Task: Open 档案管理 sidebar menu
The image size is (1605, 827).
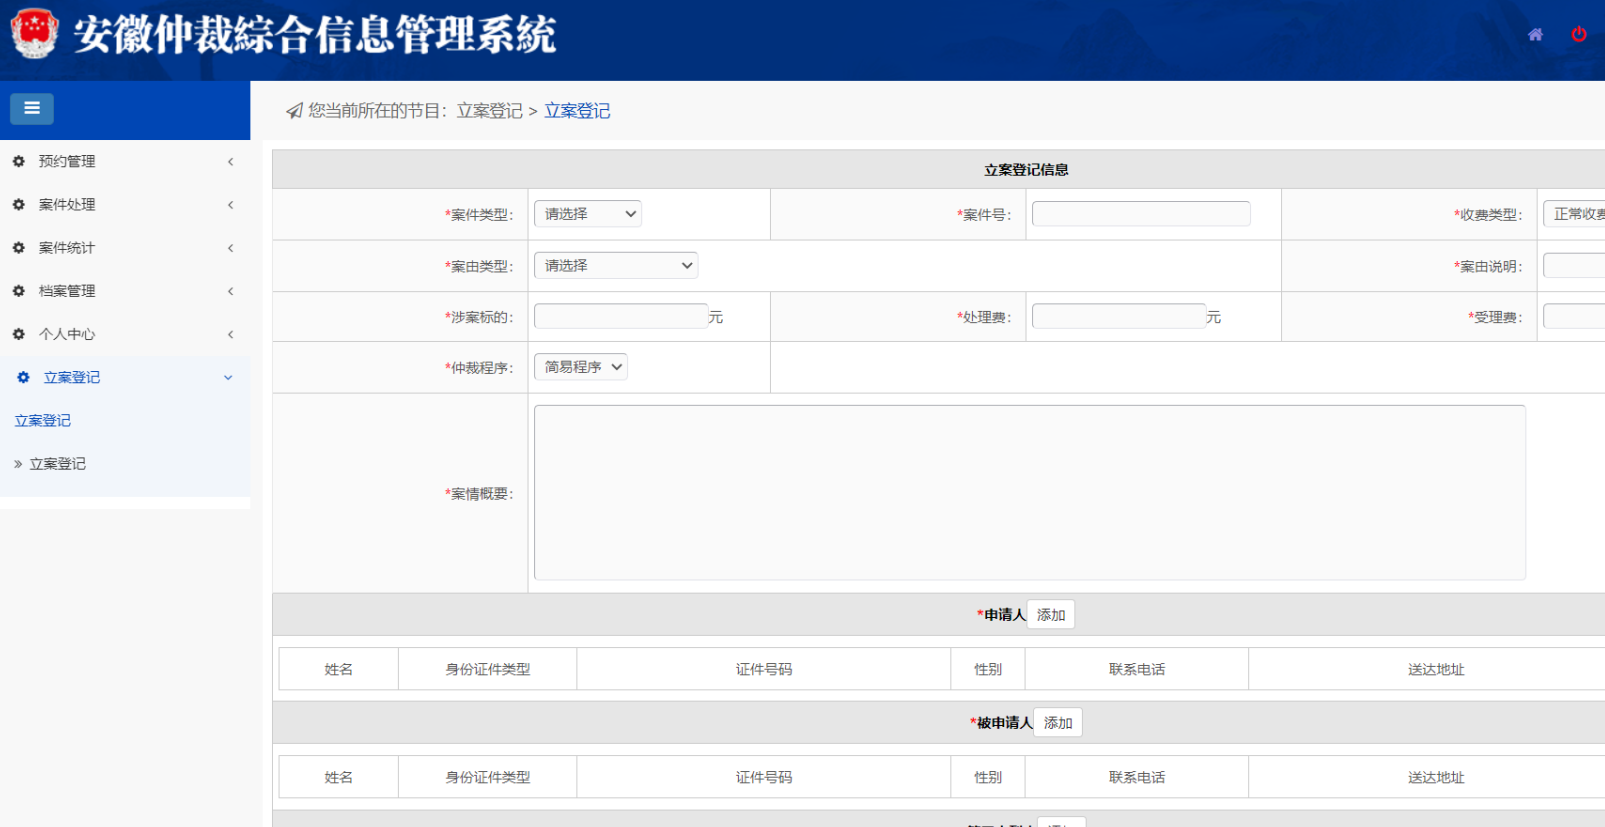Action: (125, 291)
